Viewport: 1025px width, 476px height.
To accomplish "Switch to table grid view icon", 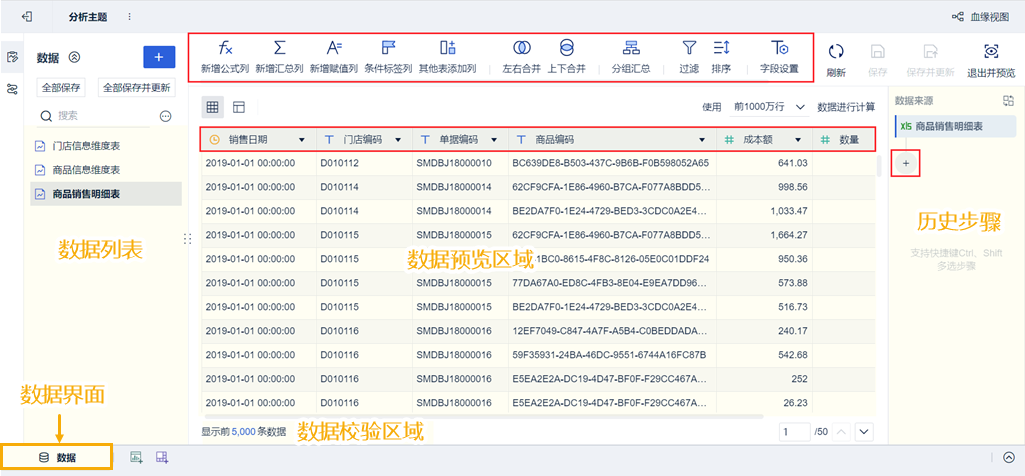I will [212, 107].
